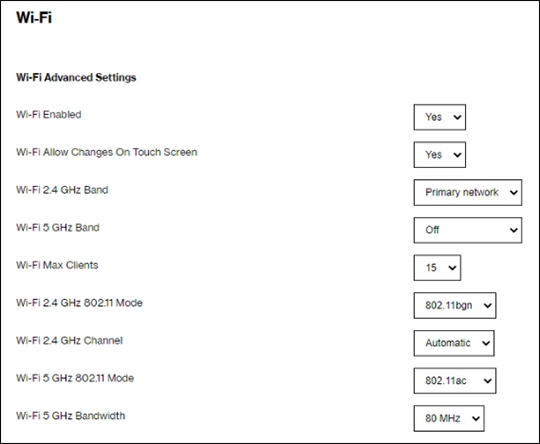This screenshot has width=540, height=444.
Task: Click the chevron arrow beside 802.11bgn
Action: (487, 306)
